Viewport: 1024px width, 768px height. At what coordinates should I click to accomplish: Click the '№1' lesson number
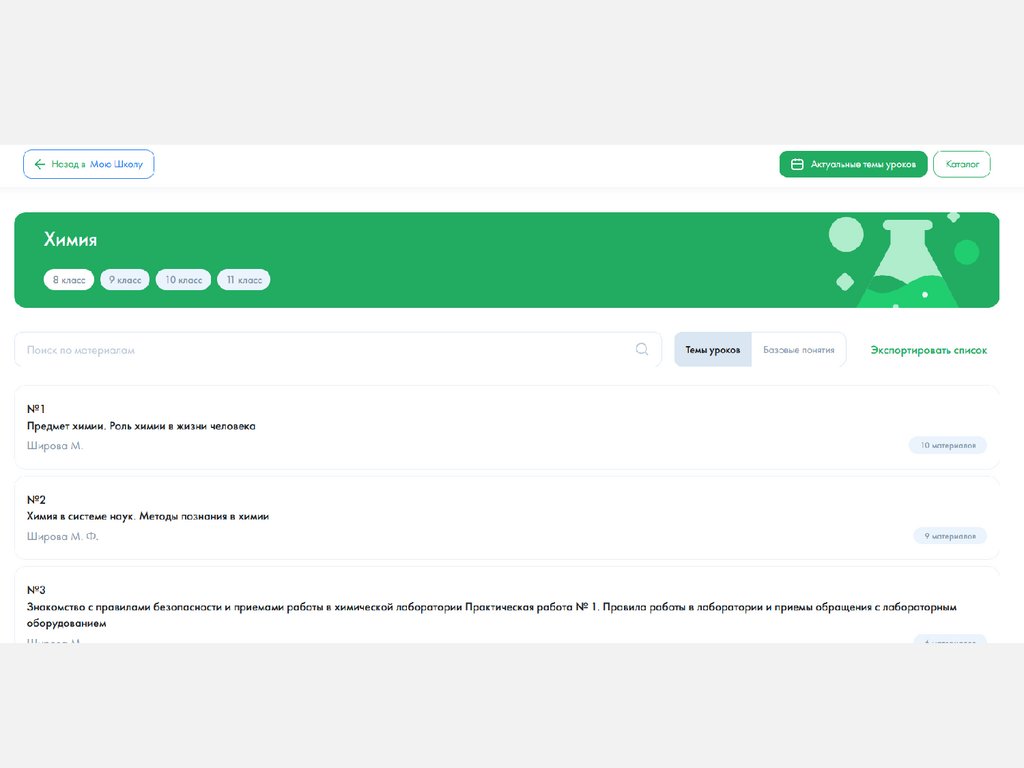click(36, 409)
